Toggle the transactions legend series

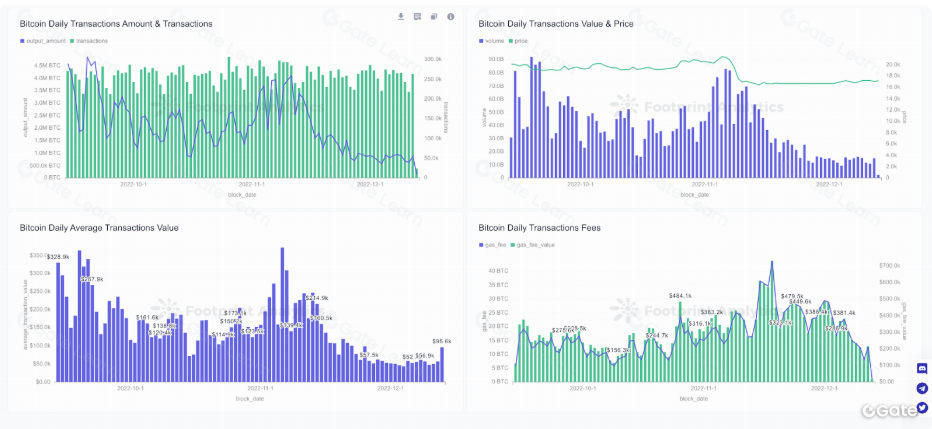click(x=91, y=40)
